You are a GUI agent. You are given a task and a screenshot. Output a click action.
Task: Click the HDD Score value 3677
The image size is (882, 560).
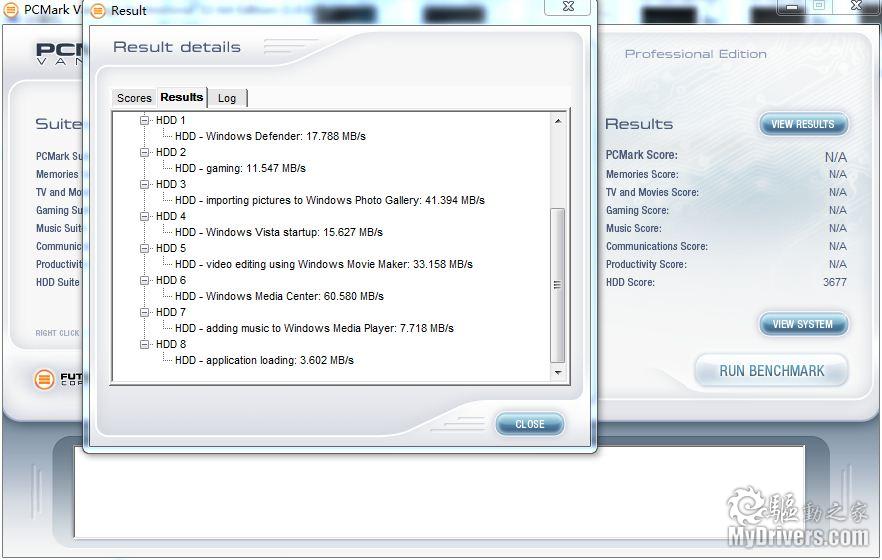click(x=834, y=282)
